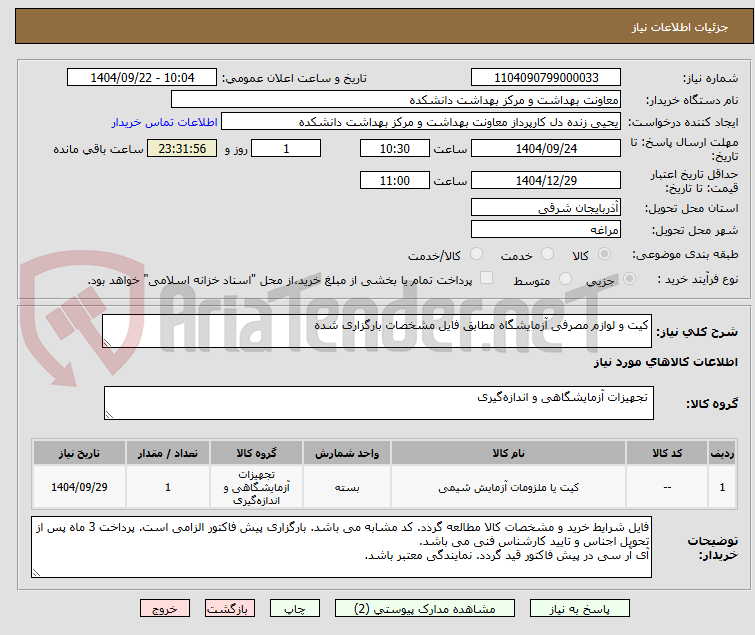Click the نام کالا column header
Image resolution: width=755 pixels, height=635 pixels.
(x=508, y=453)
